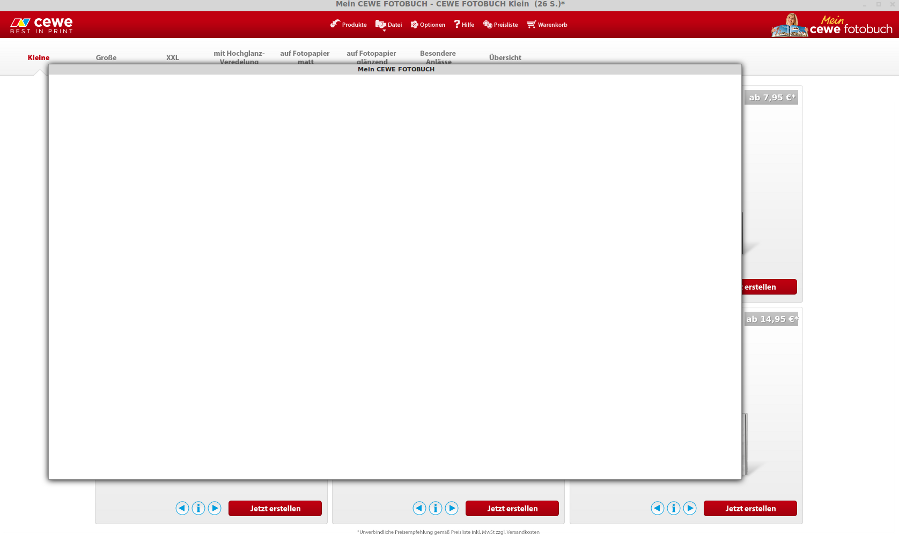899x536 pixels.
Task: Close the application window
Action: point(892,4)
